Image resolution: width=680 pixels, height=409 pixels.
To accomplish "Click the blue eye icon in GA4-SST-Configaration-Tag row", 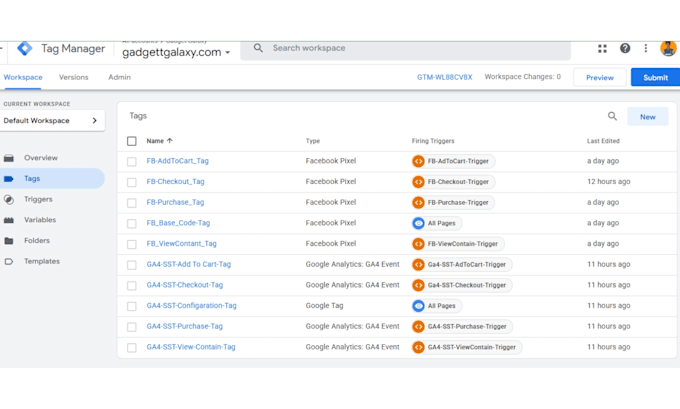I will pos(418,306).
